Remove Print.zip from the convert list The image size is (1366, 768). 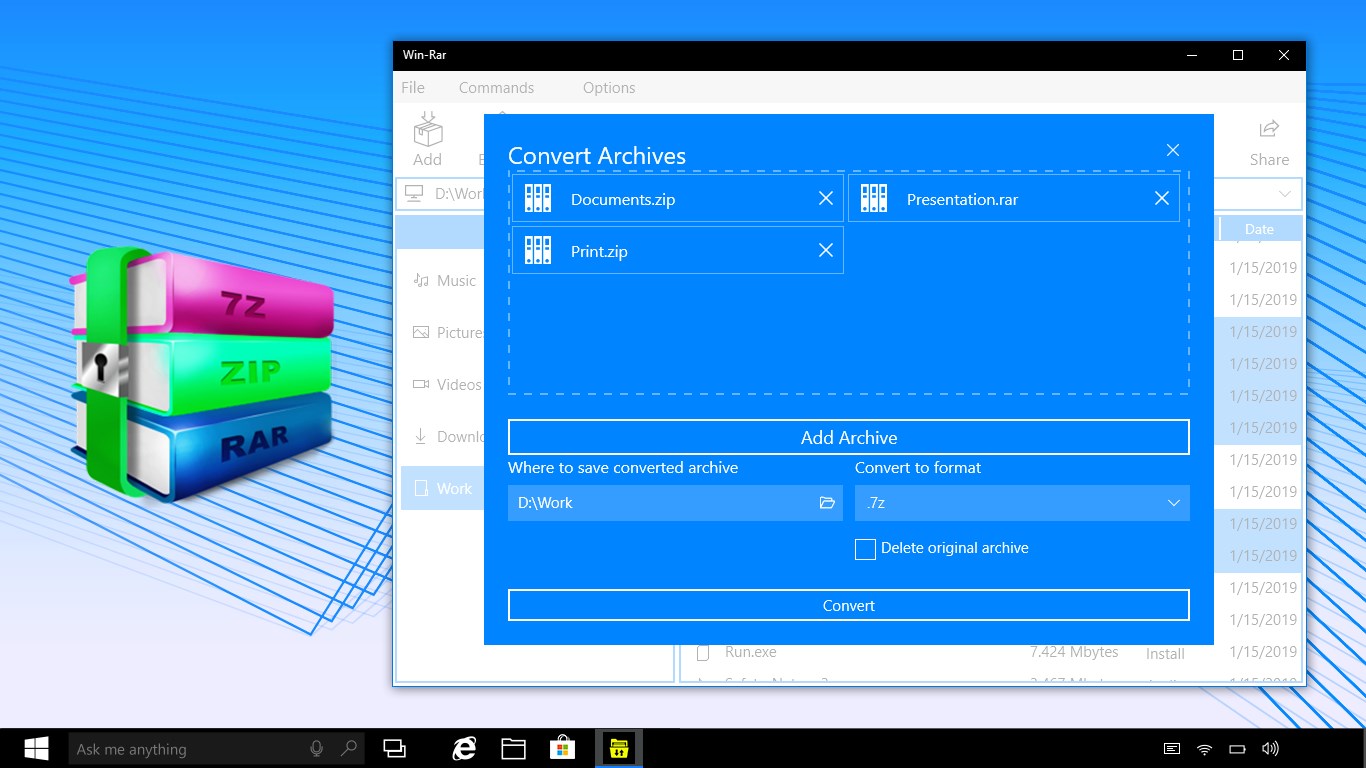pyautogui.click(x=826, y=251)
